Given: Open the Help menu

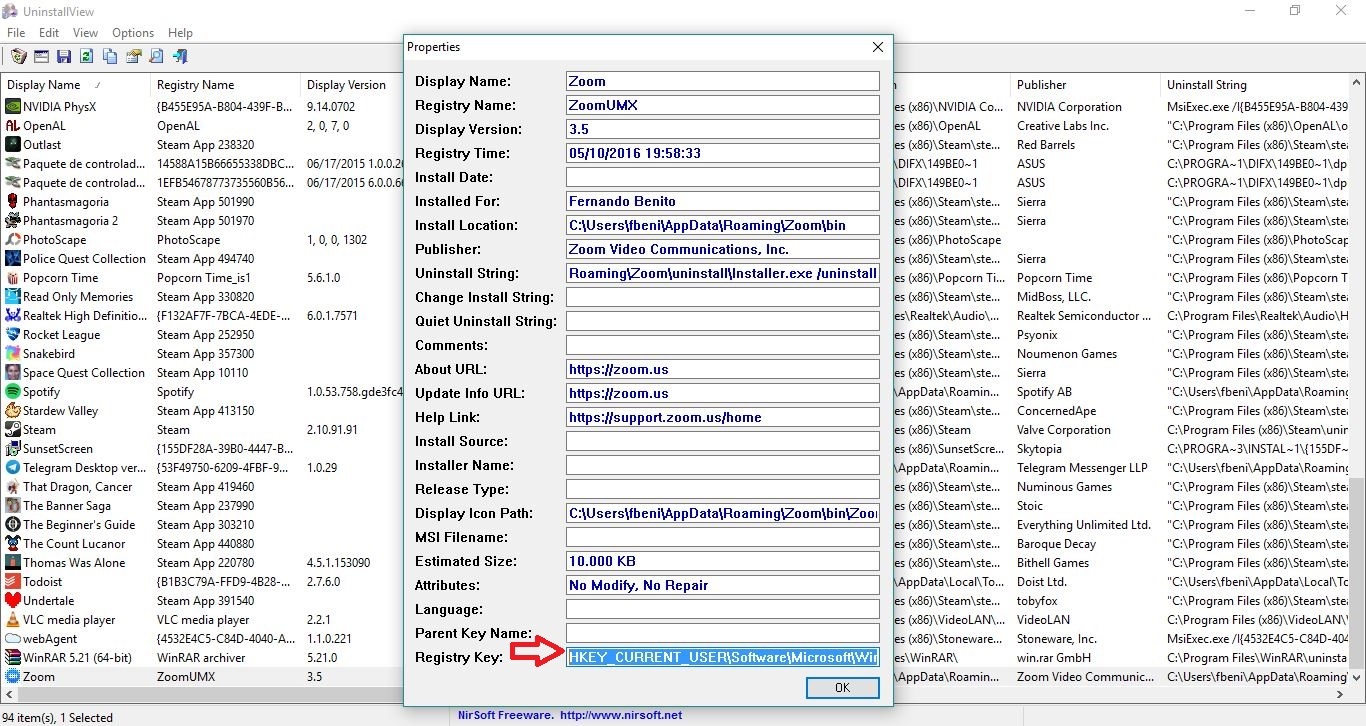Looking at the screenshot, I should pyautogui.click(x=180, y=33).
